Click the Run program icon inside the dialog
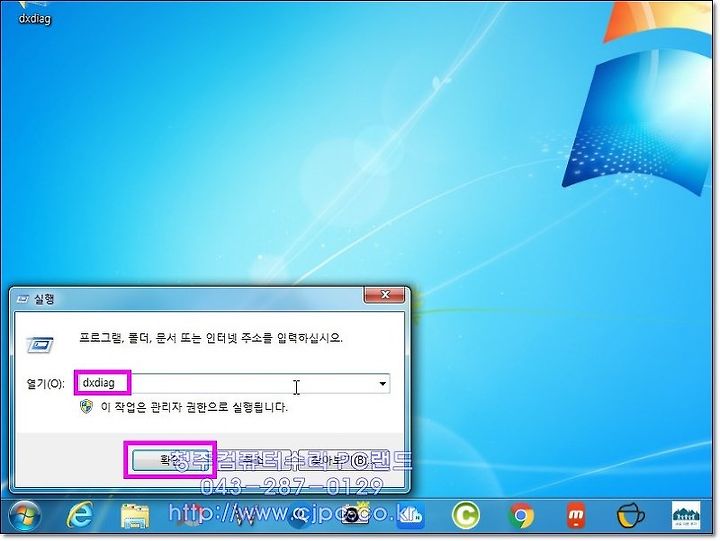 point(40,345)
